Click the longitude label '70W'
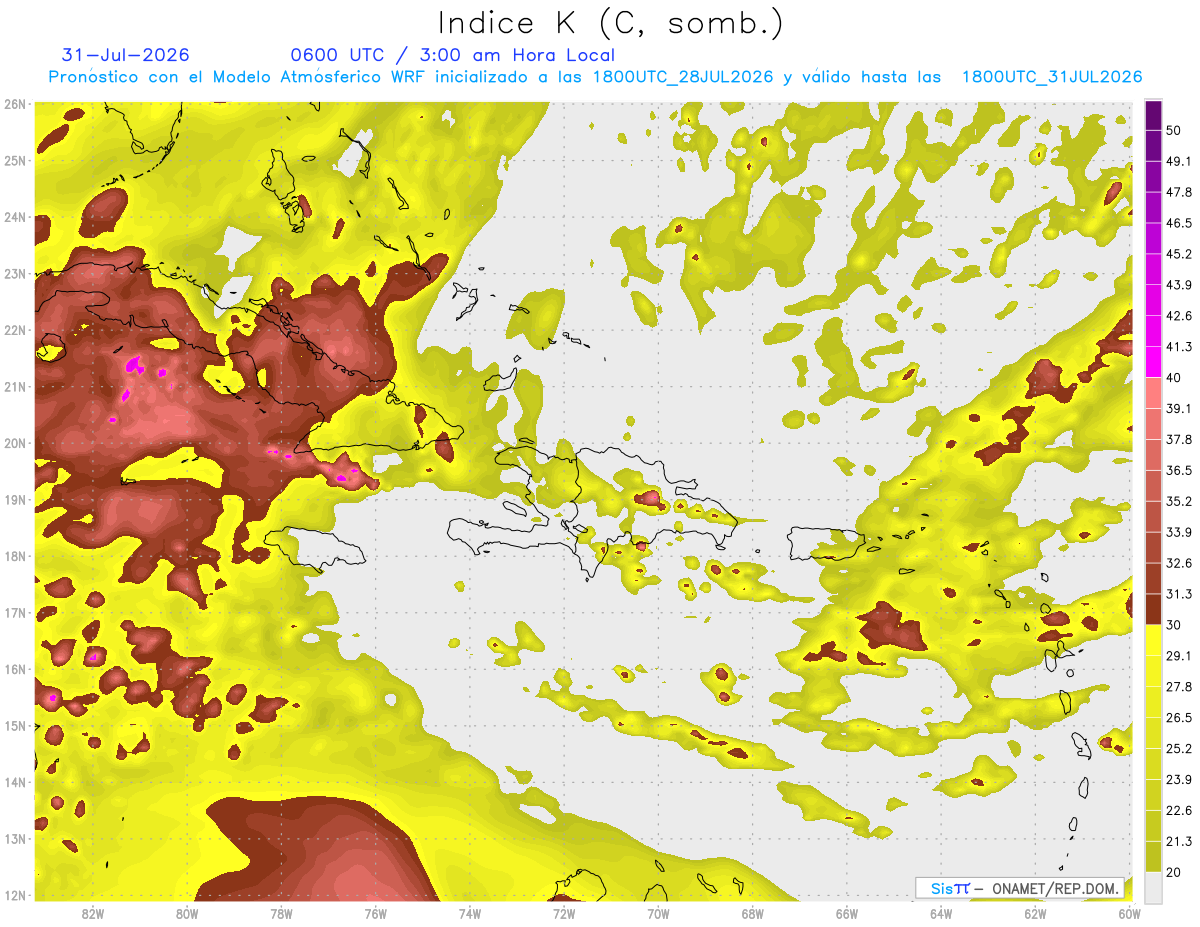 [x=658, y=914]
